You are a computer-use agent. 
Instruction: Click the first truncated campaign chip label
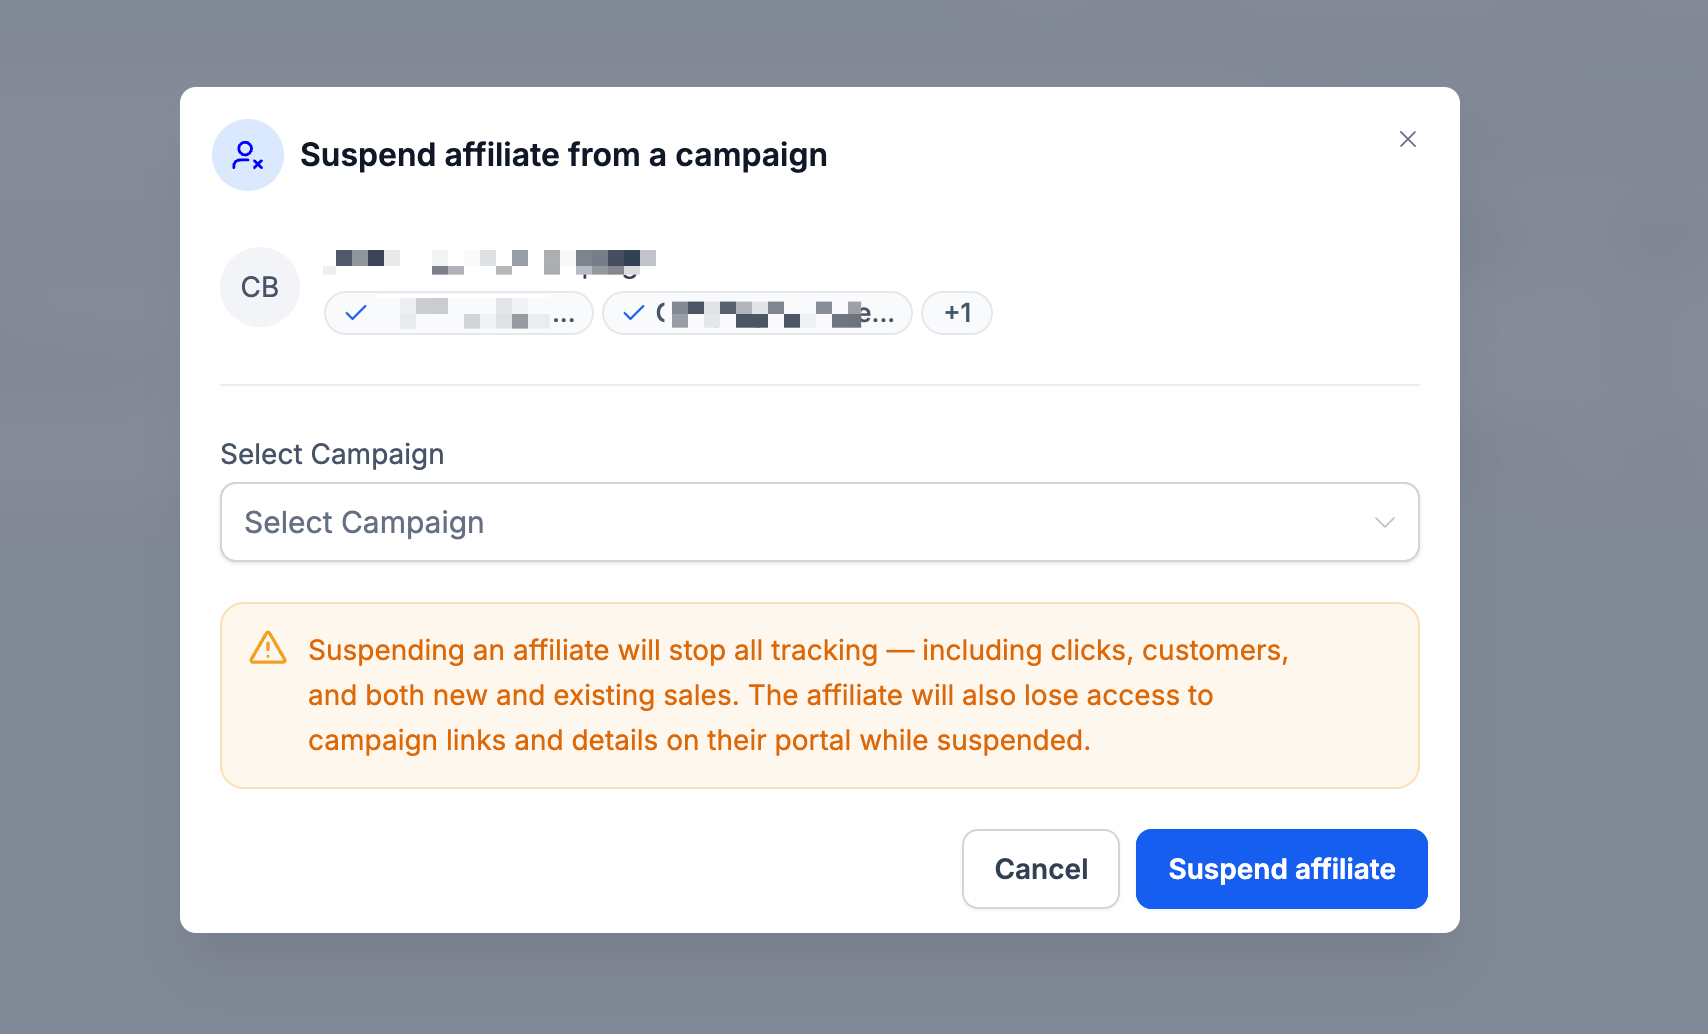[487, 313]
